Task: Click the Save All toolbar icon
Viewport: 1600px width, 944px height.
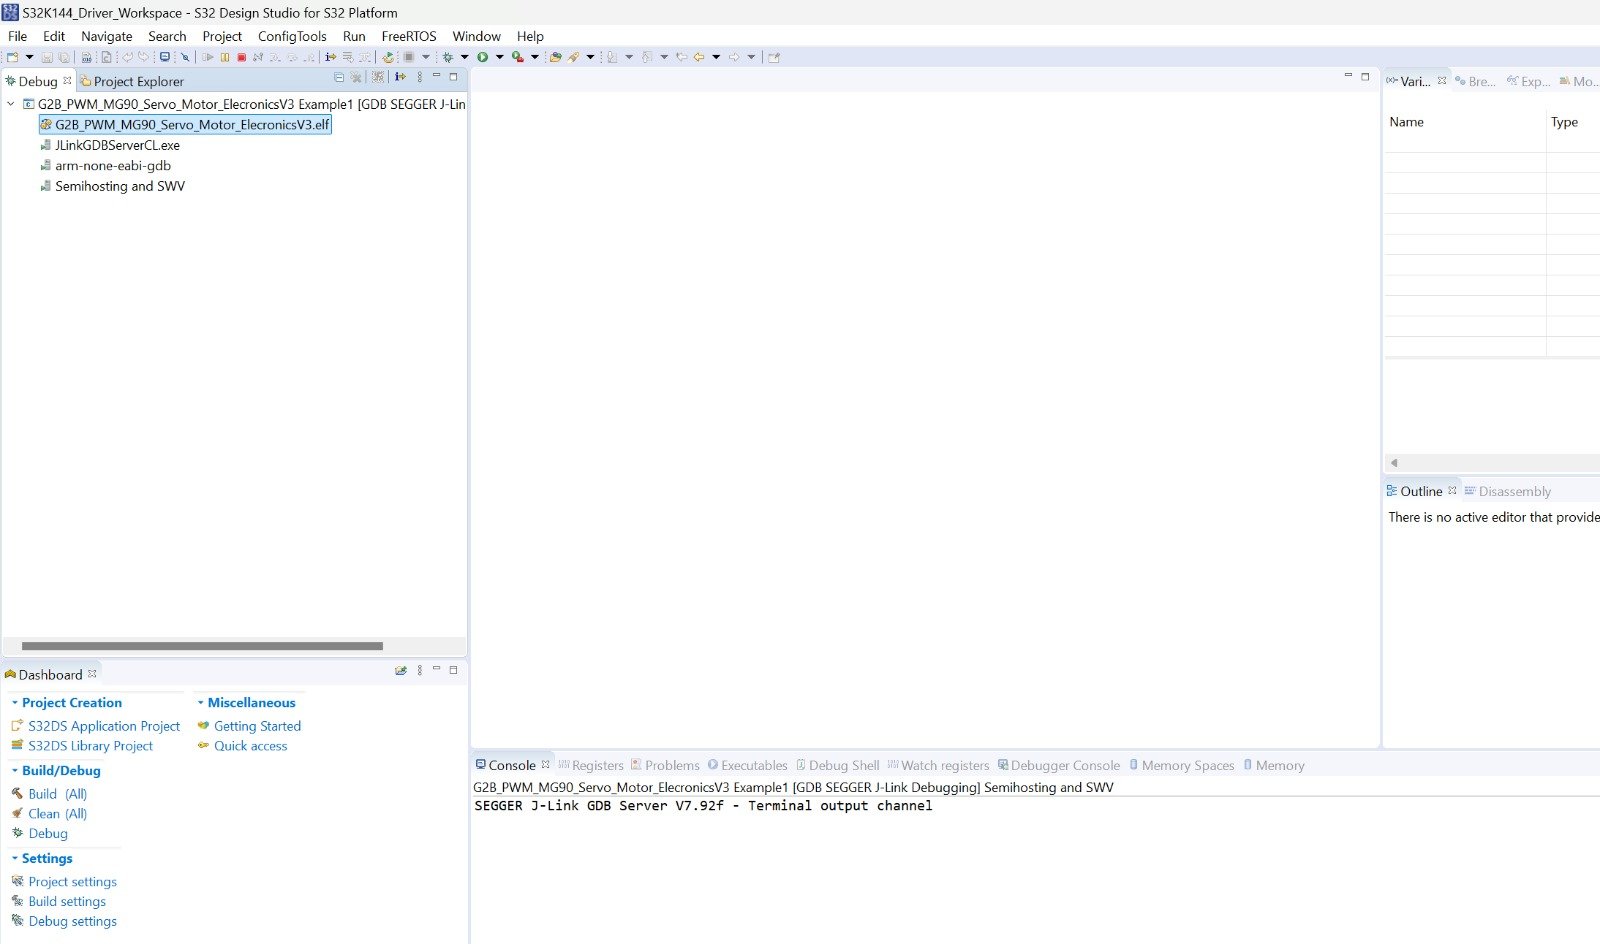Action: (x=63, y=57)
